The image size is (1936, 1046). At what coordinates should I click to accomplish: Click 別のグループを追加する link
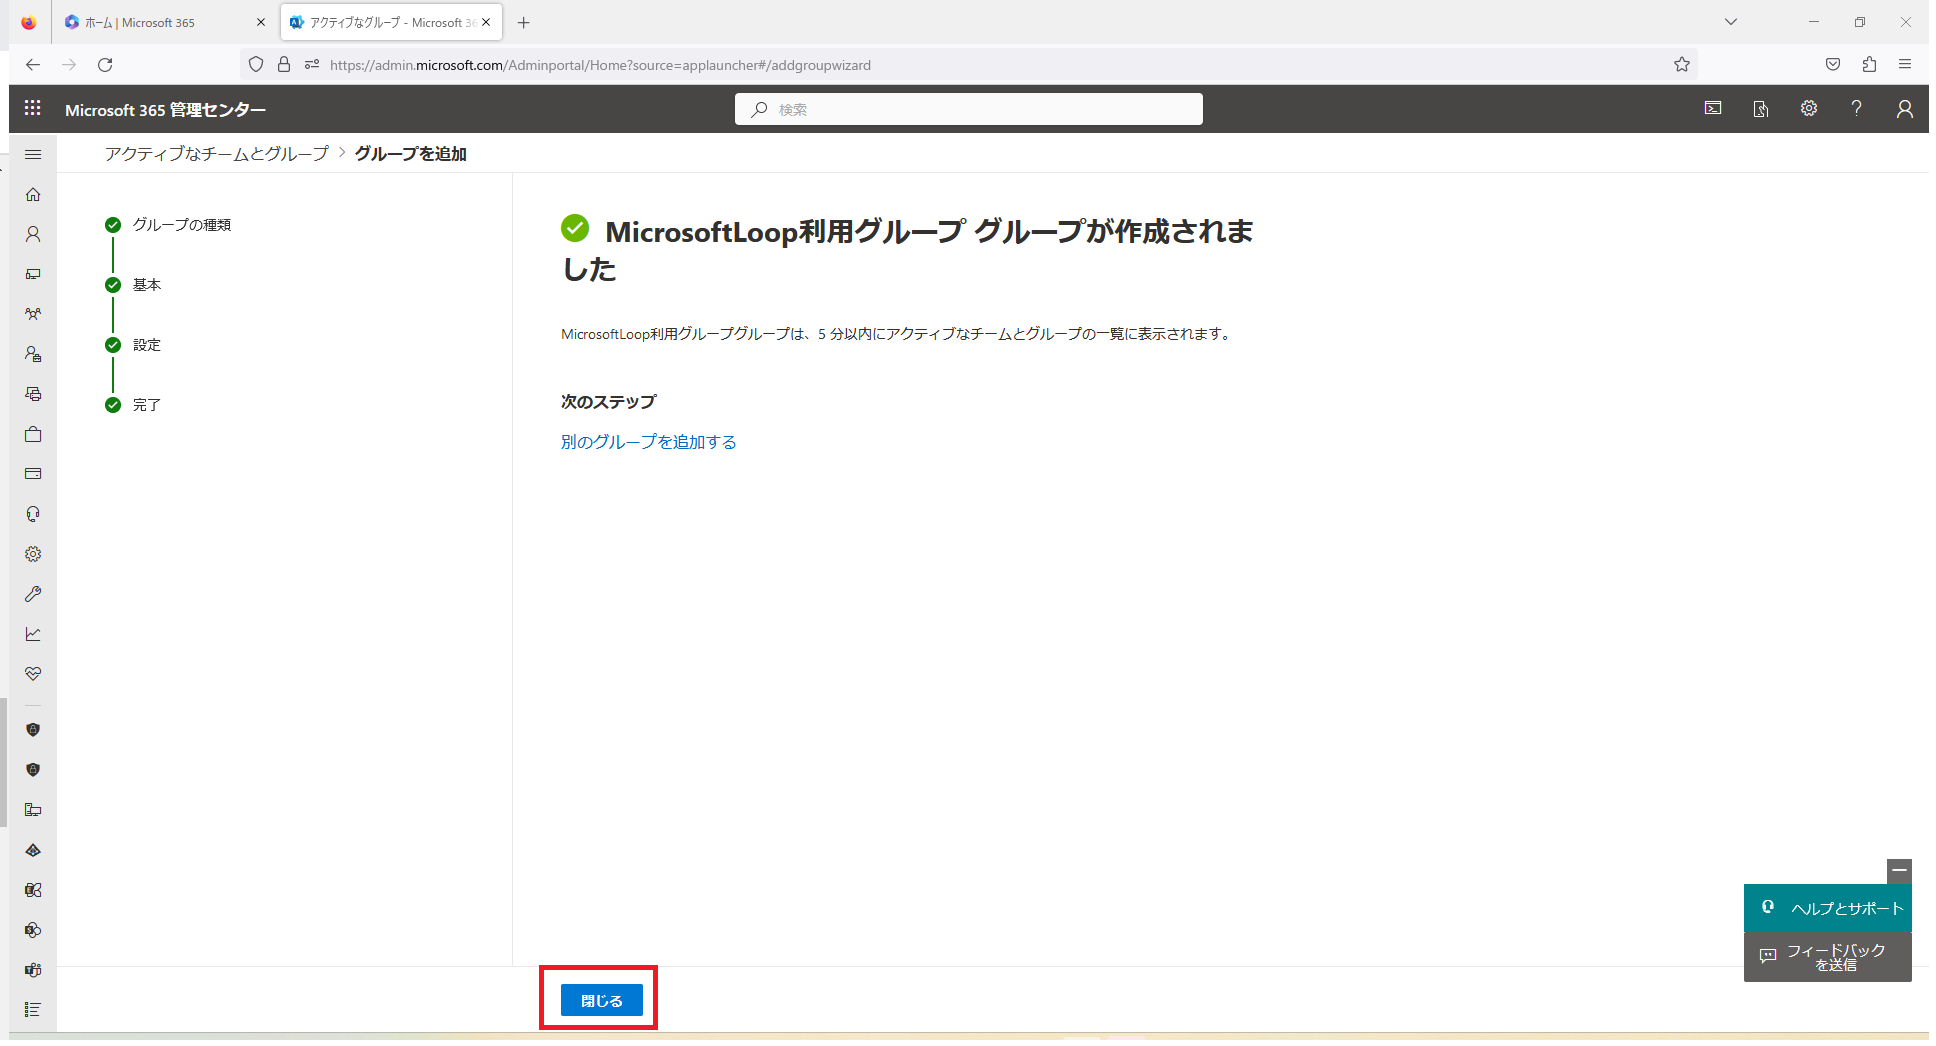pyautogui.click(x=648, y=442)
